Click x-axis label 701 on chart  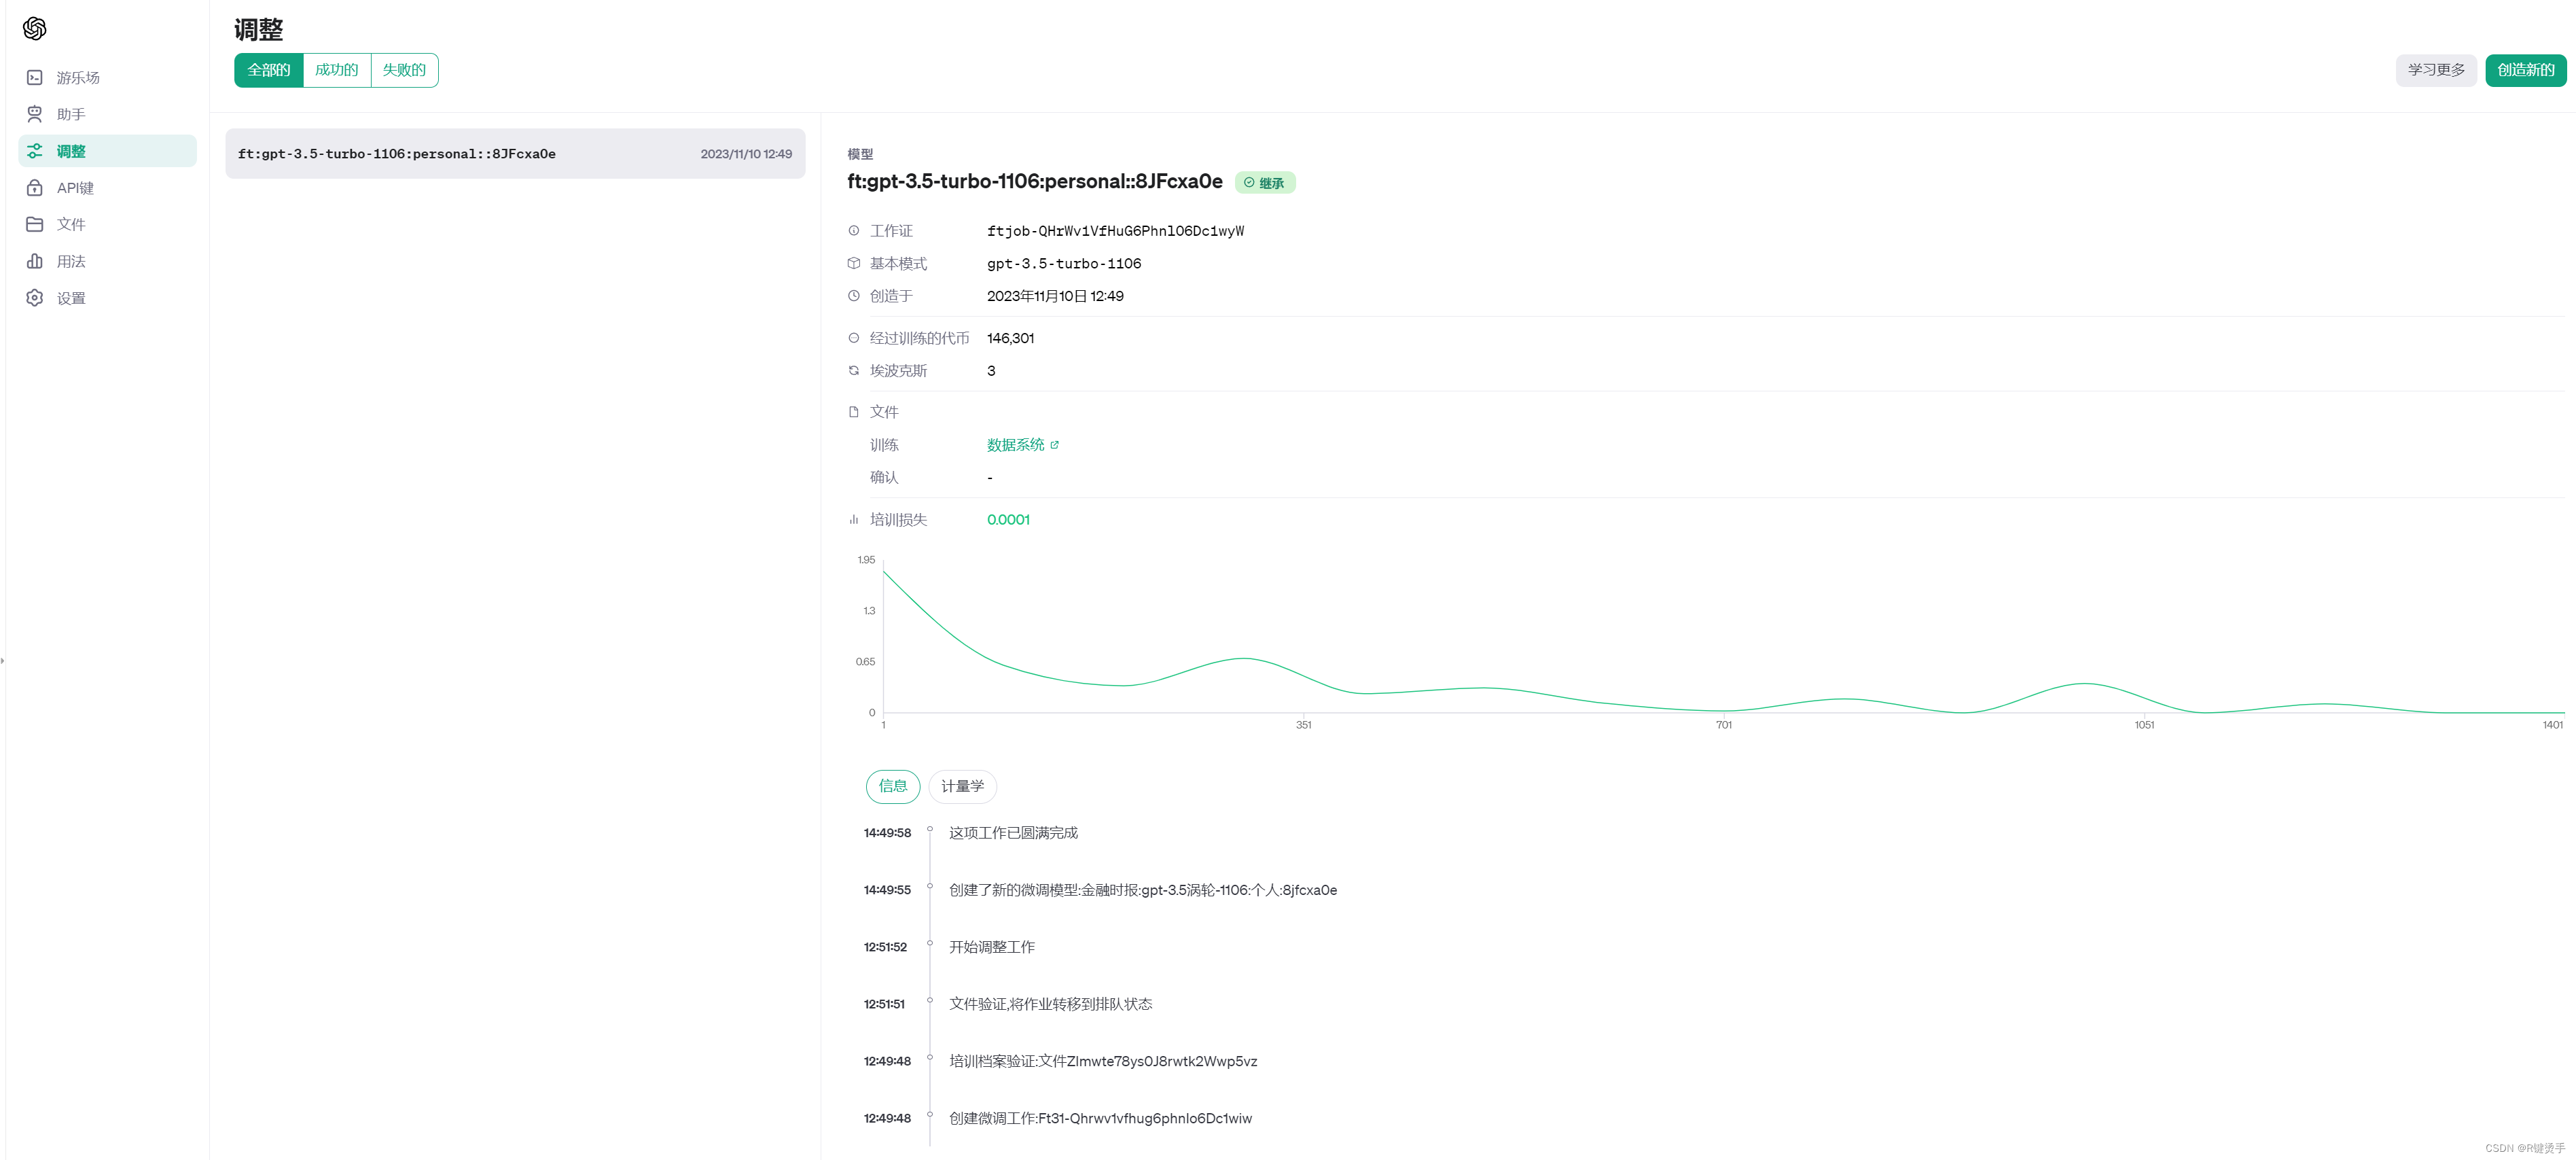pos(1724,725)
